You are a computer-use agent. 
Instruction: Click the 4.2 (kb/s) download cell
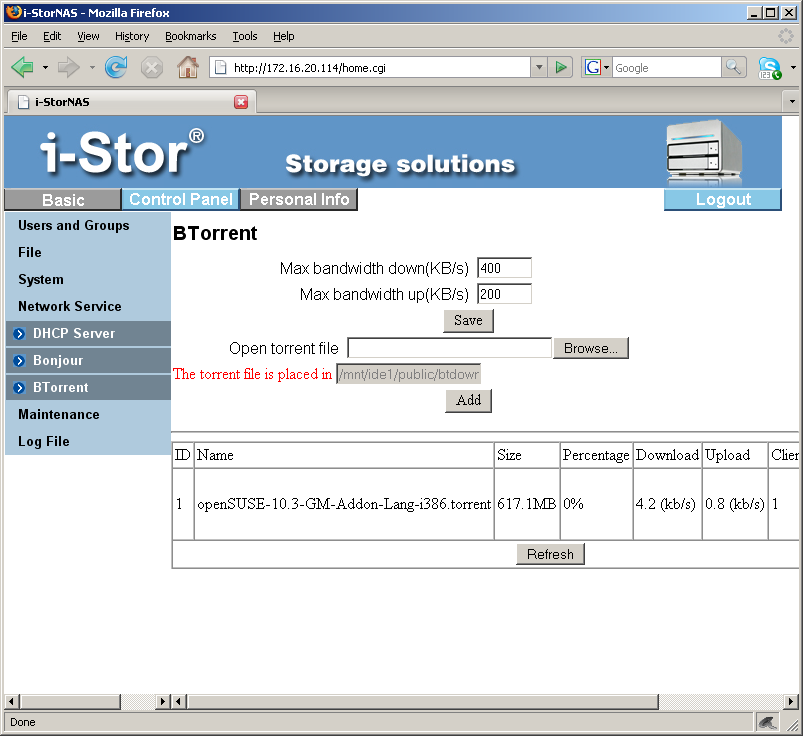[665, 504]
